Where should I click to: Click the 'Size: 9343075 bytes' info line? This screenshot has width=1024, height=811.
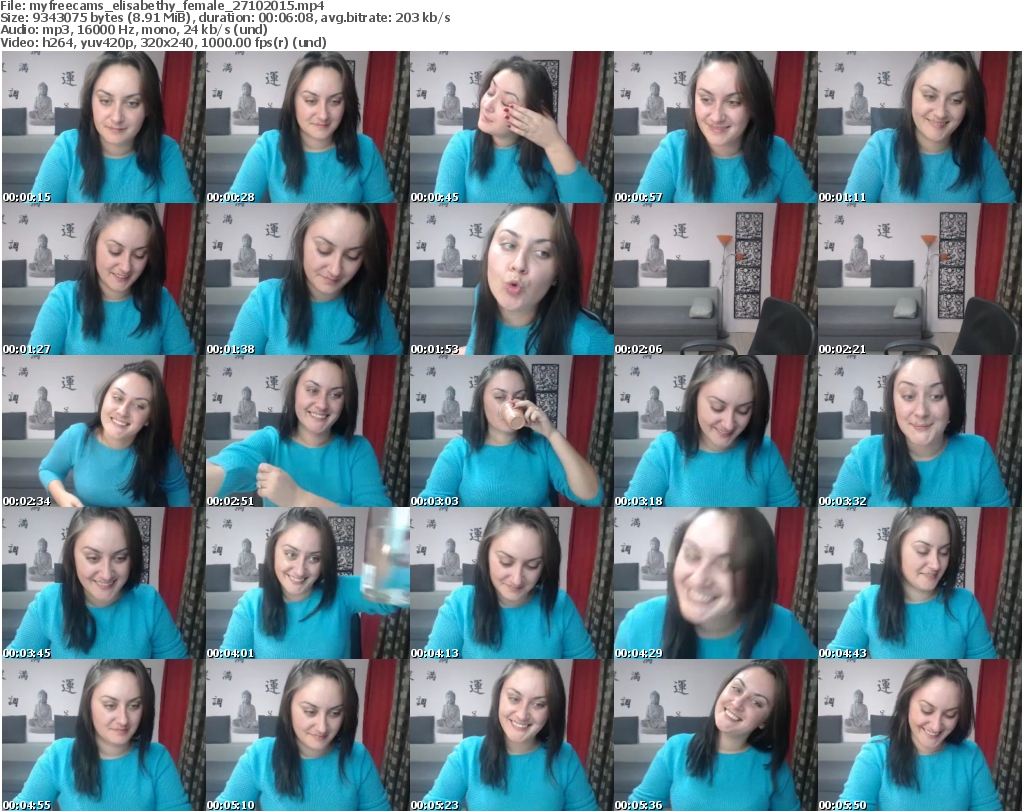click(x=225, y=18)
